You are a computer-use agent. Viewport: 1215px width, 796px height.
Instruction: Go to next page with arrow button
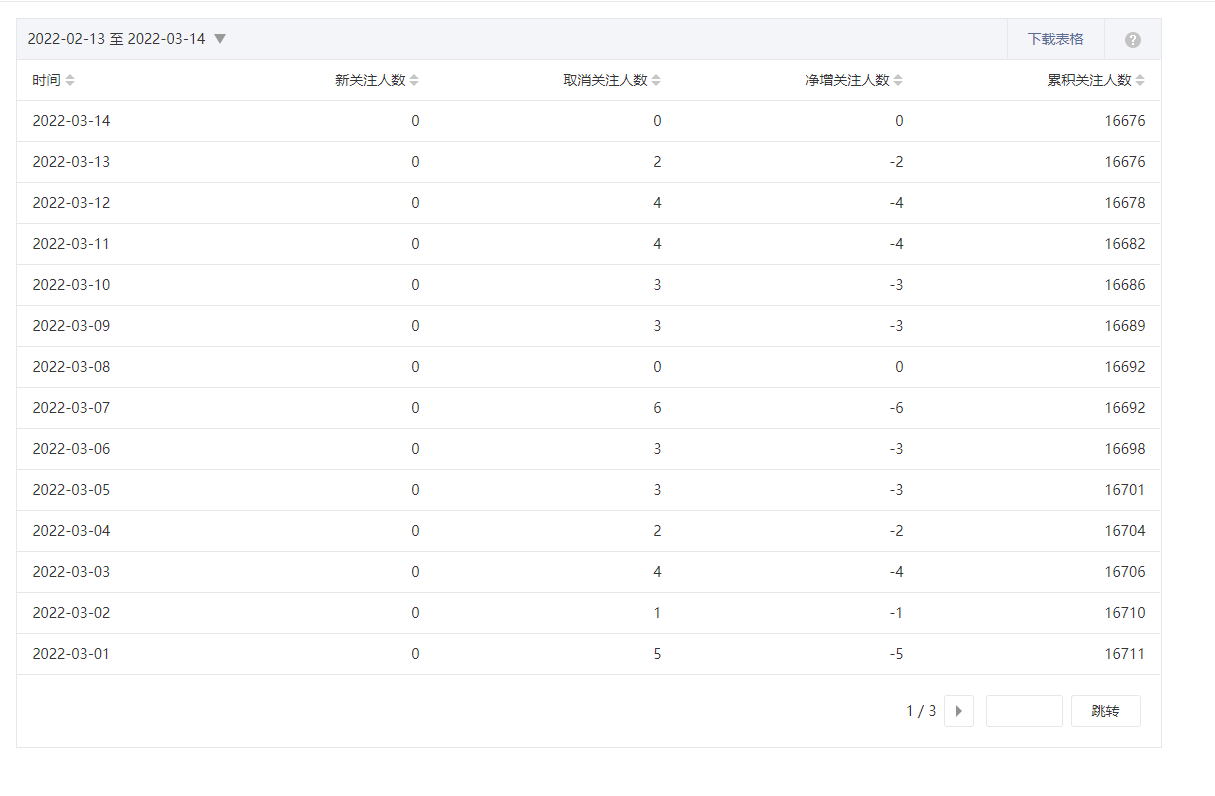pyautogui.click(x=958, y=711)
